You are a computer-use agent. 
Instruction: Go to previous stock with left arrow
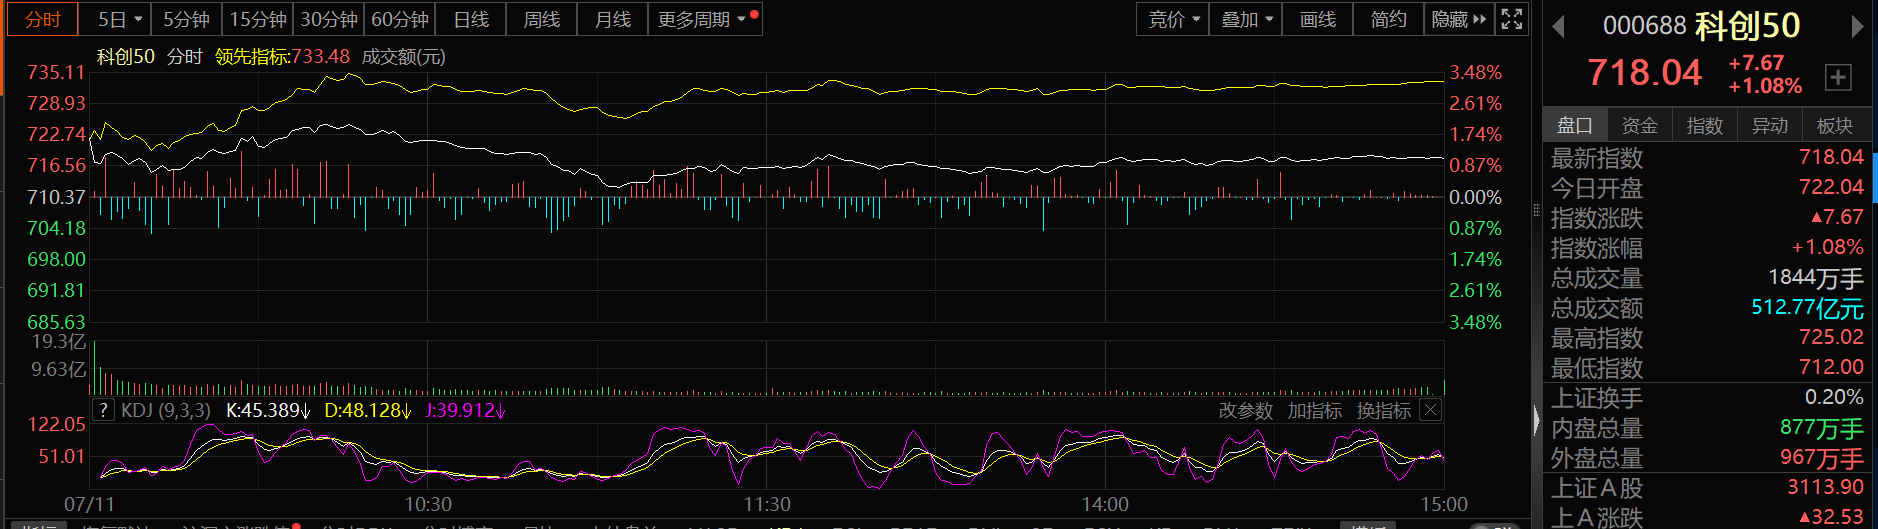[1558, 27]
